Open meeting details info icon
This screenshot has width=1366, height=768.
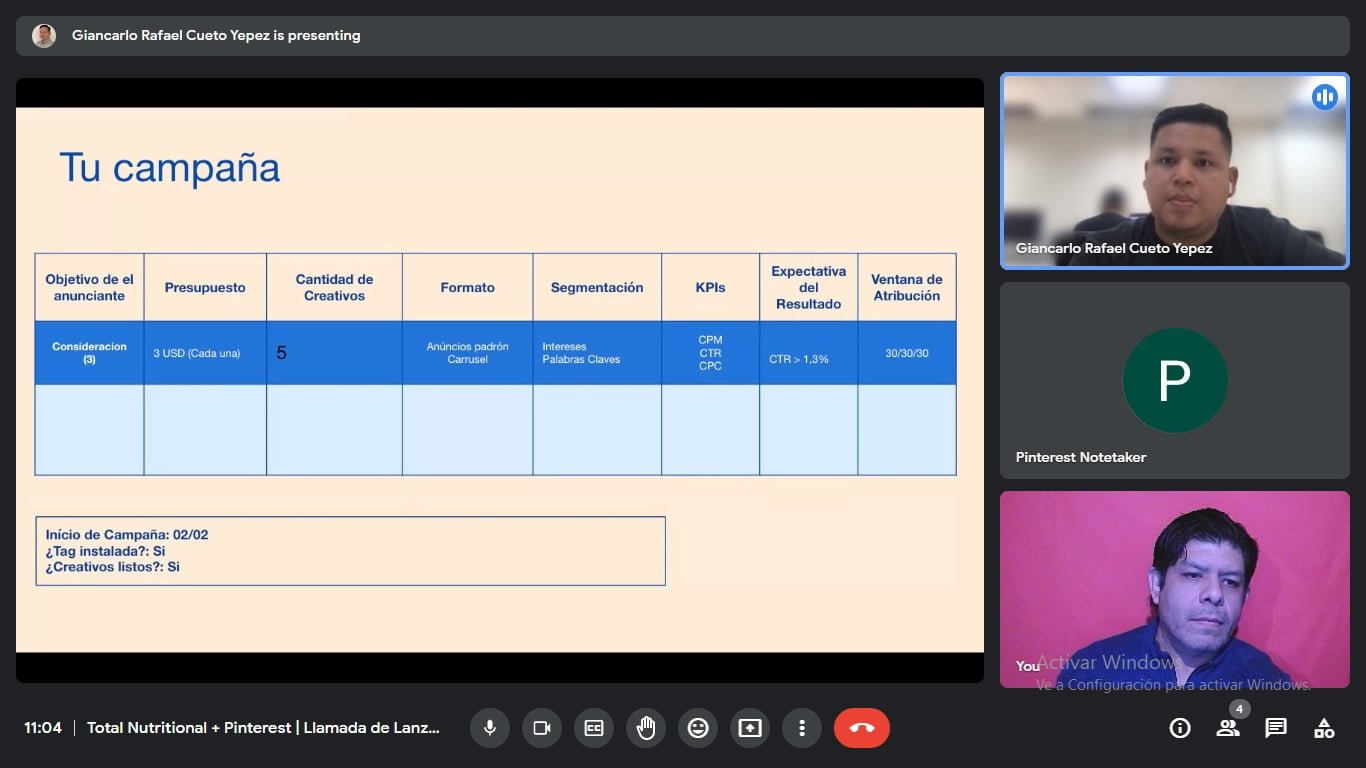[1180, 728]
